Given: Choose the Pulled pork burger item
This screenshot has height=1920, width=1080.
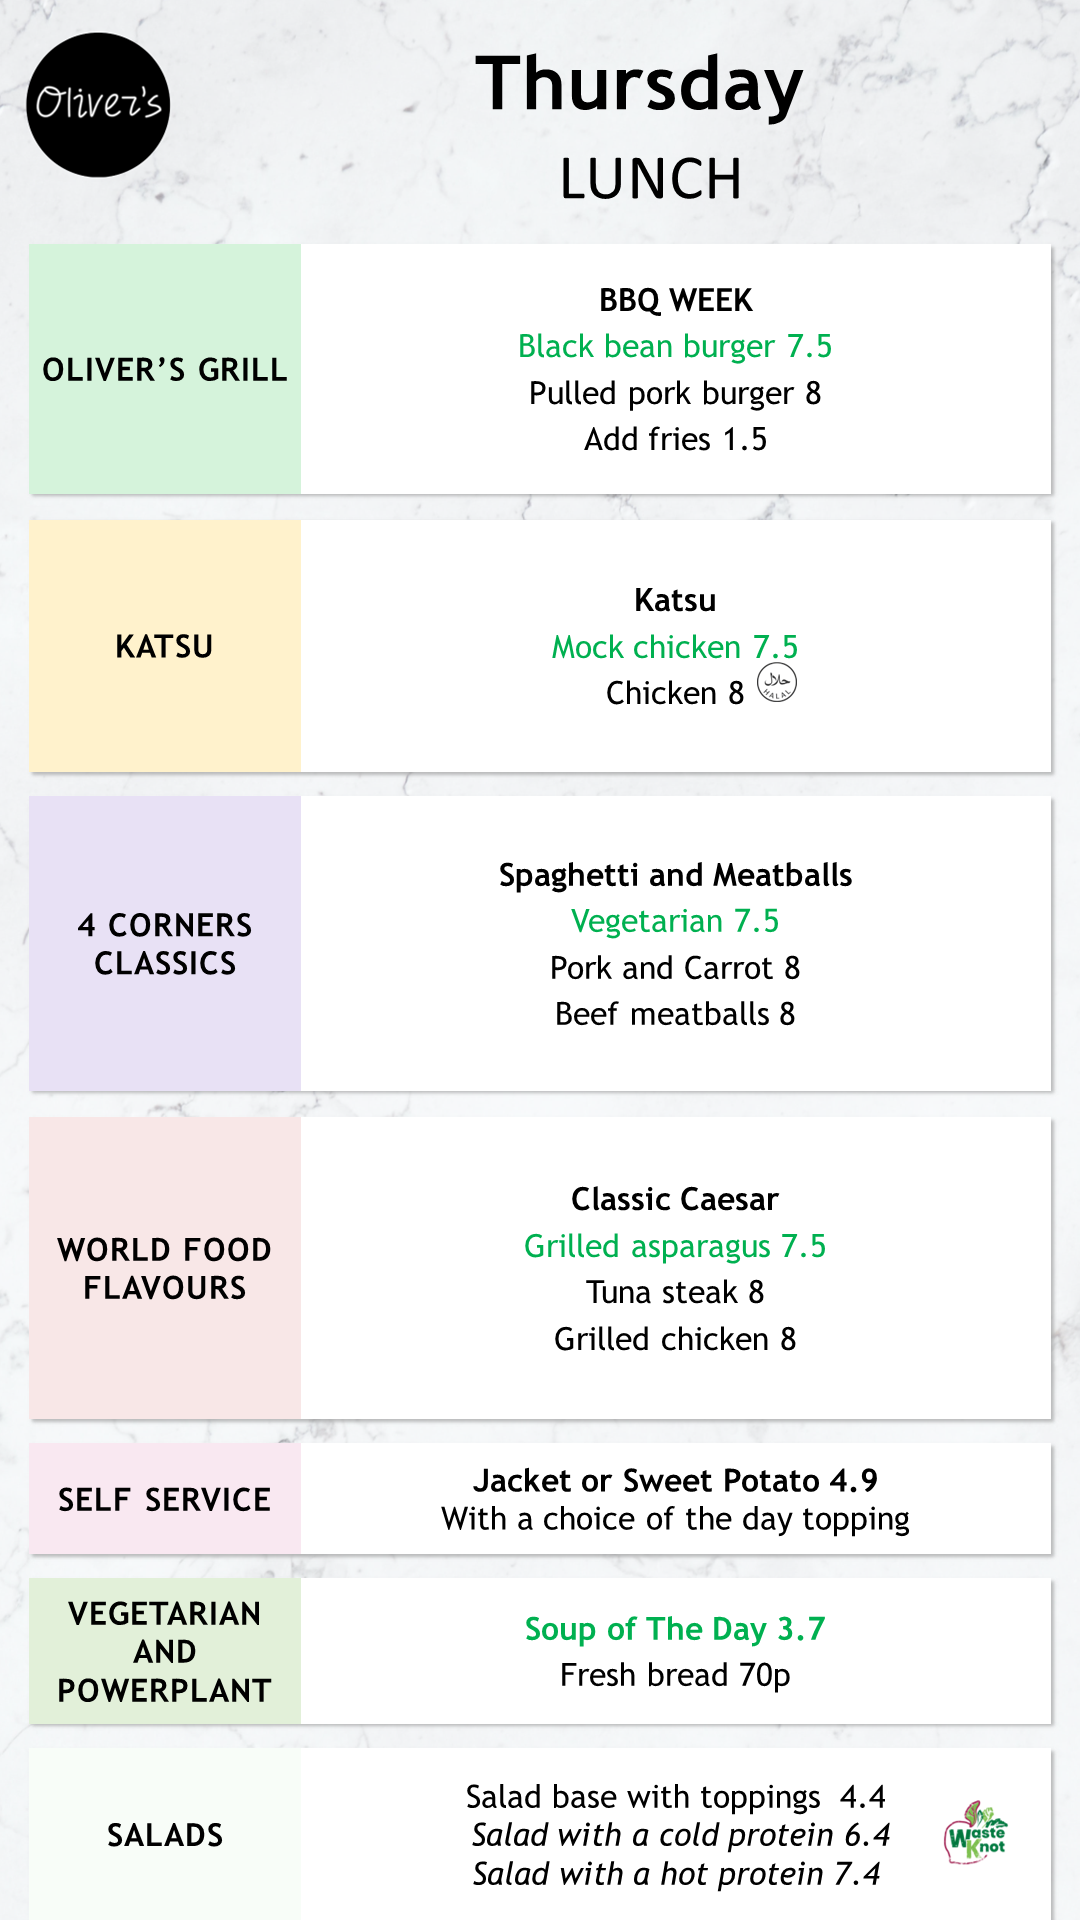Looking at the screenshot, I should tap(675, 393).
